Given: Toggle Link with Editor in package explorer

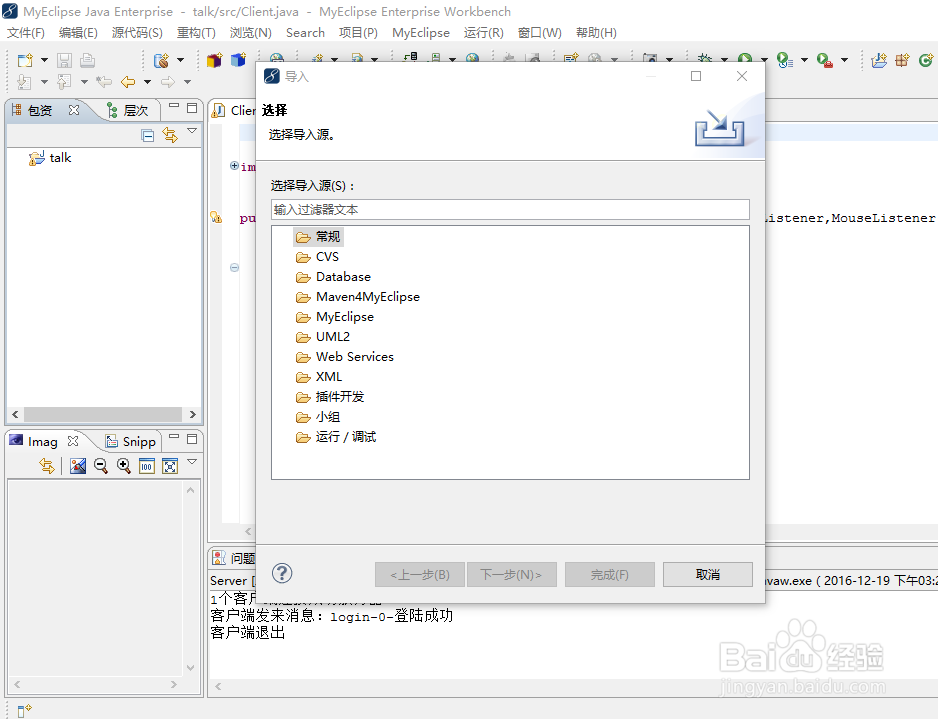Looking at the screenshot, I should [170, 136].
